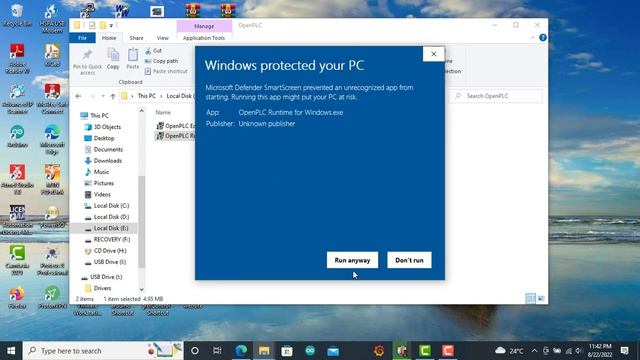Screen dimensions: 640x360
Task: Open Explorer help question icon
Action: pos(542,38)
